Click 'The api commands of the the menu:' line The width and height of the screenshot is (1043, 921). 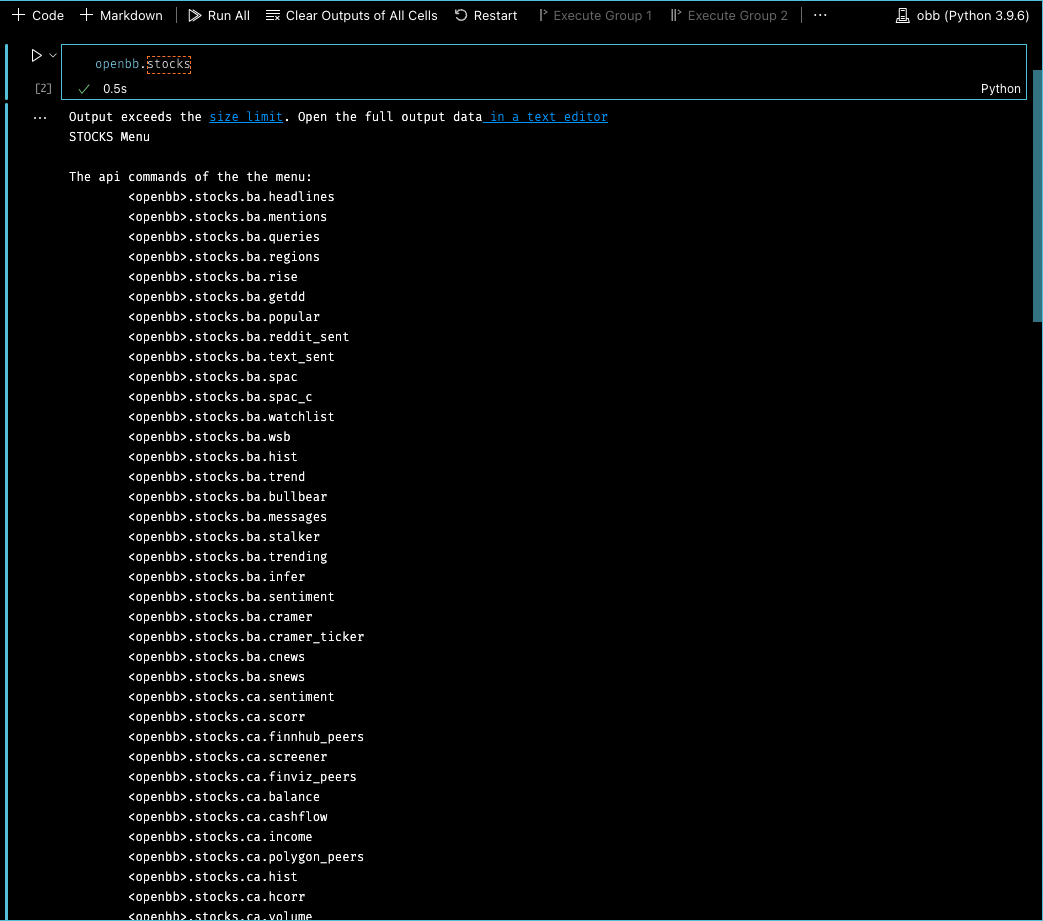190,177
